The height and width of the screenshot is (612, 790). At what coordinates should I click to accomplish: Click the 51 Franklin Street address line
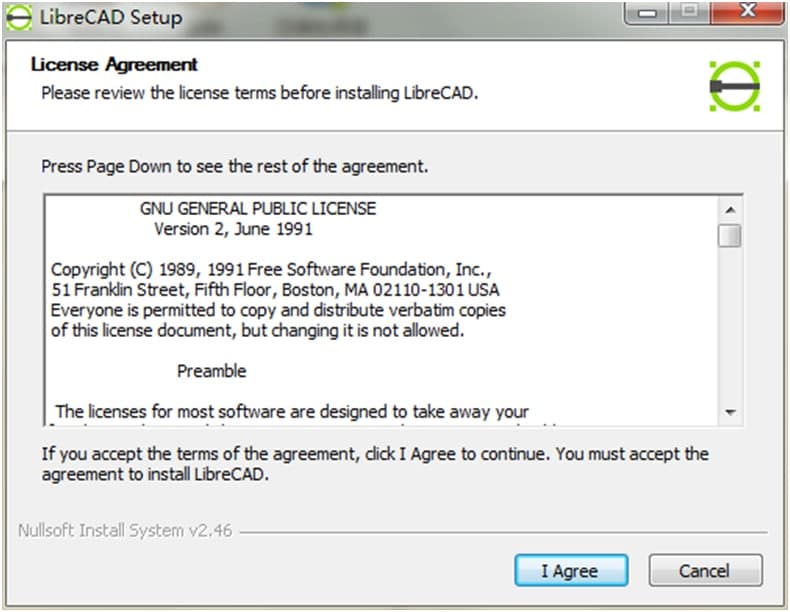pos(274,290)
